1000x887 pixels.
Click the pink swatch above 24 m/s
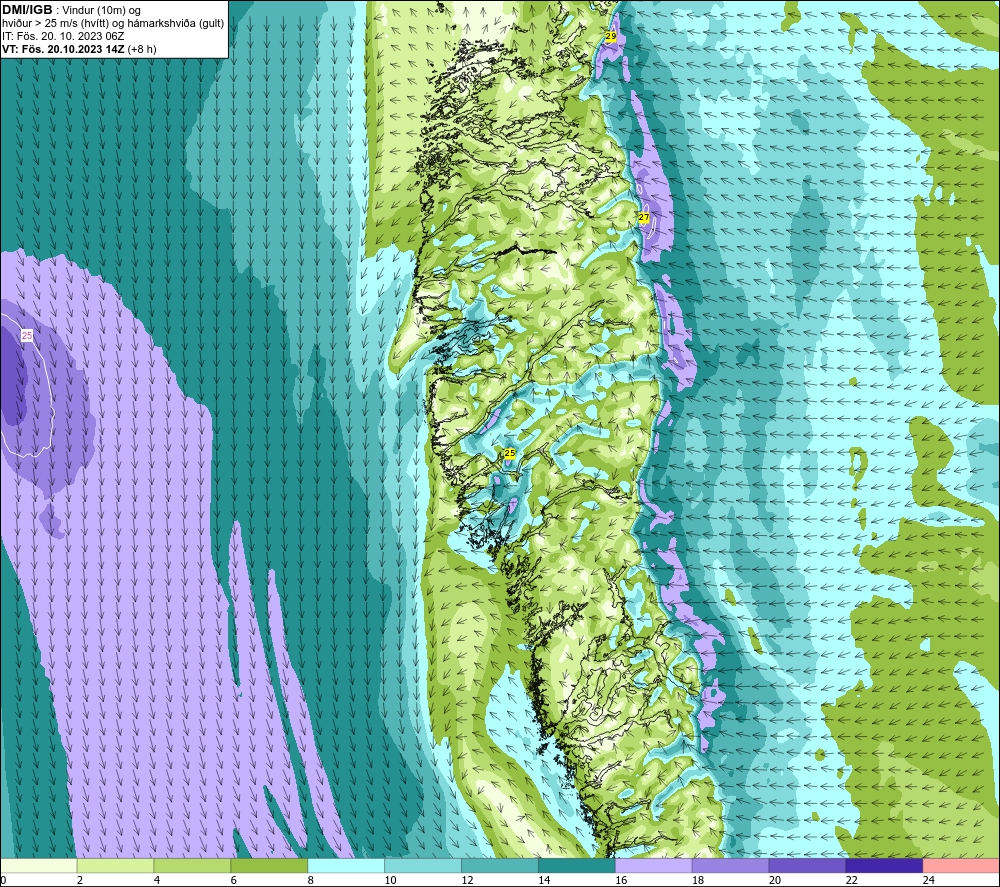click(961, 865)
